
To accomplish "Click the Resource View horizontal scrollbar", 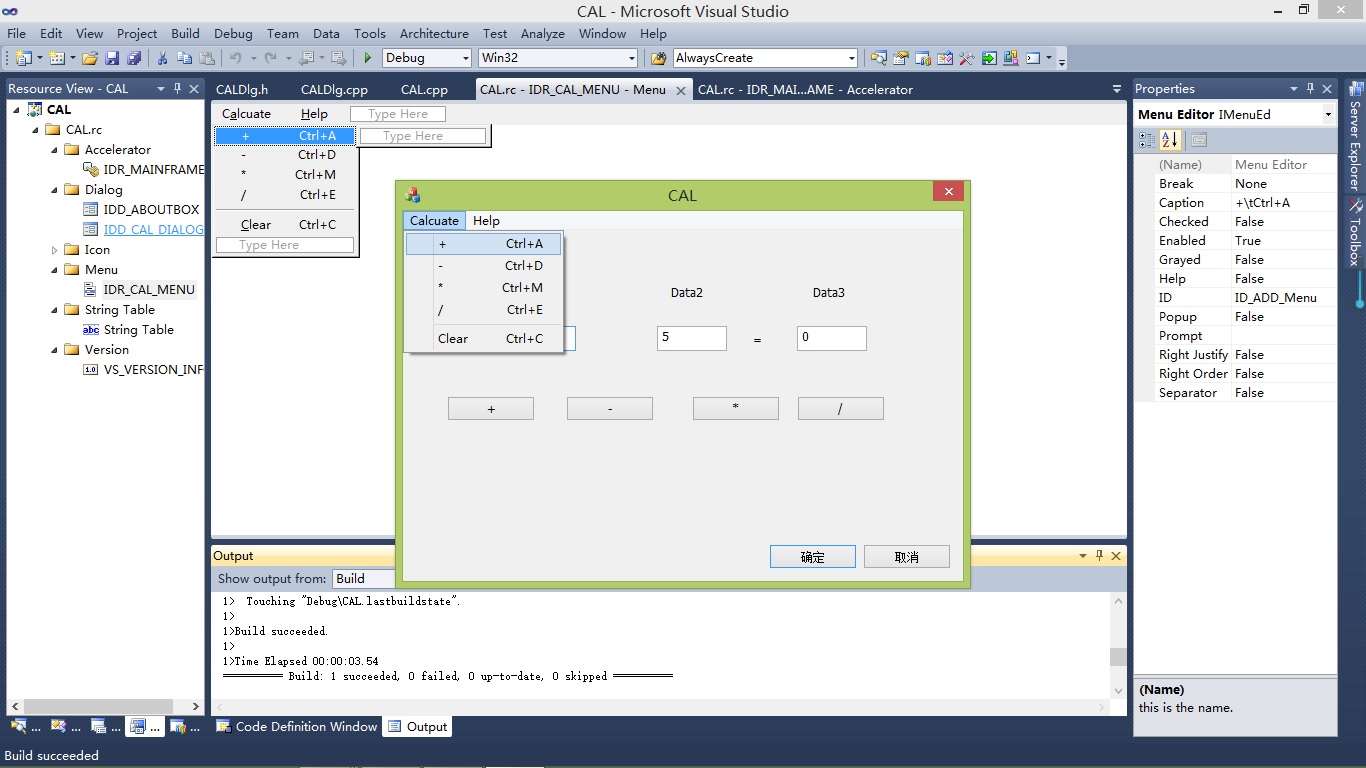I will click(105, 706).
